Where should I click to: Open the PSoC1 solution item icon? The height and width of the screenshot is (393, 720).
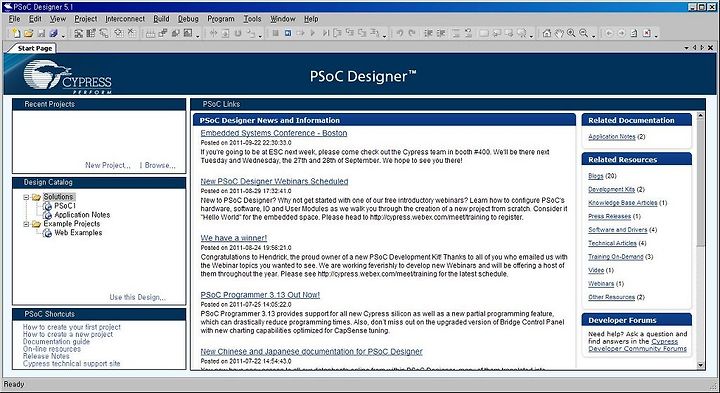pos(47,206)
